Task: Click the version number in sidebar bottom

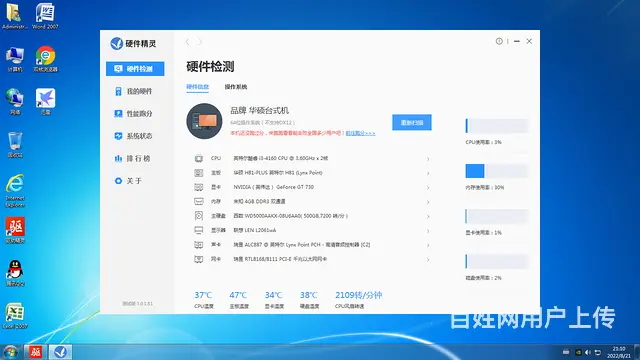Action: pos(138,304)
